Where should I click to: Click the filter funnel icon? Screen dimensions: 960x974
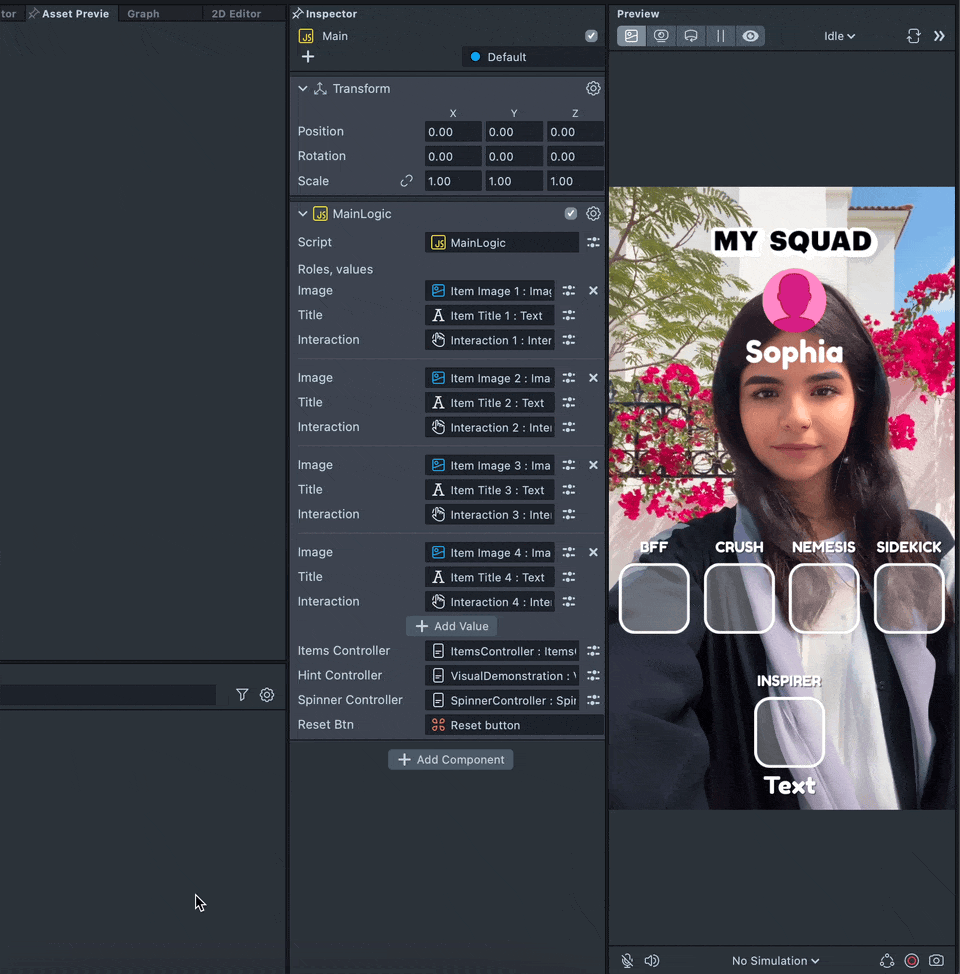(x=242, y=695)
